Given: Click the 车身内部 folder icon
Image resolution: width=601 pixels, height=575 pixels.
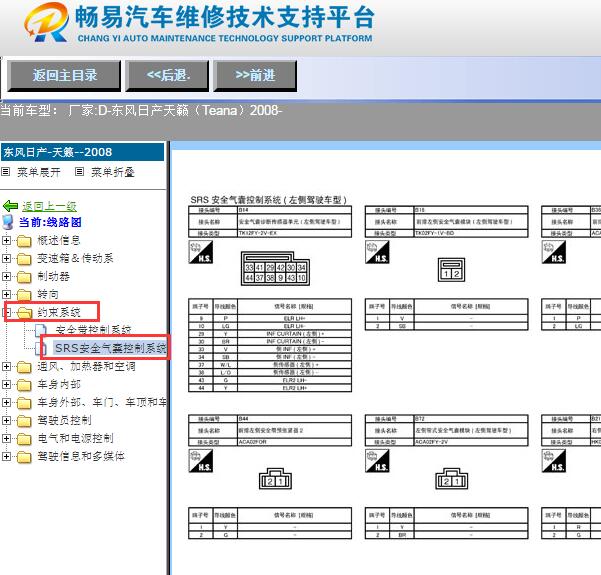Looking at the screenshot, I should pos(24,385).
